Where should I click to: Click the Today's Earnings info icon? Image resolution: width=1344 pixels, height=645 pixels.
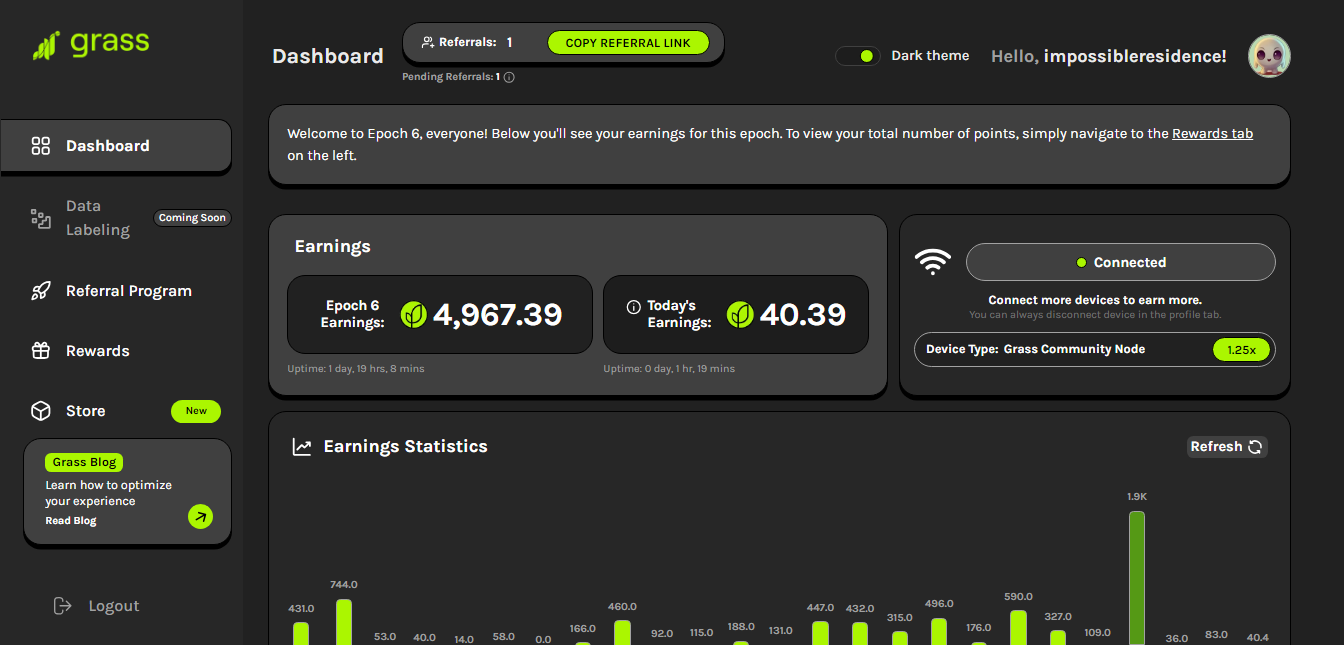[633, 307]
